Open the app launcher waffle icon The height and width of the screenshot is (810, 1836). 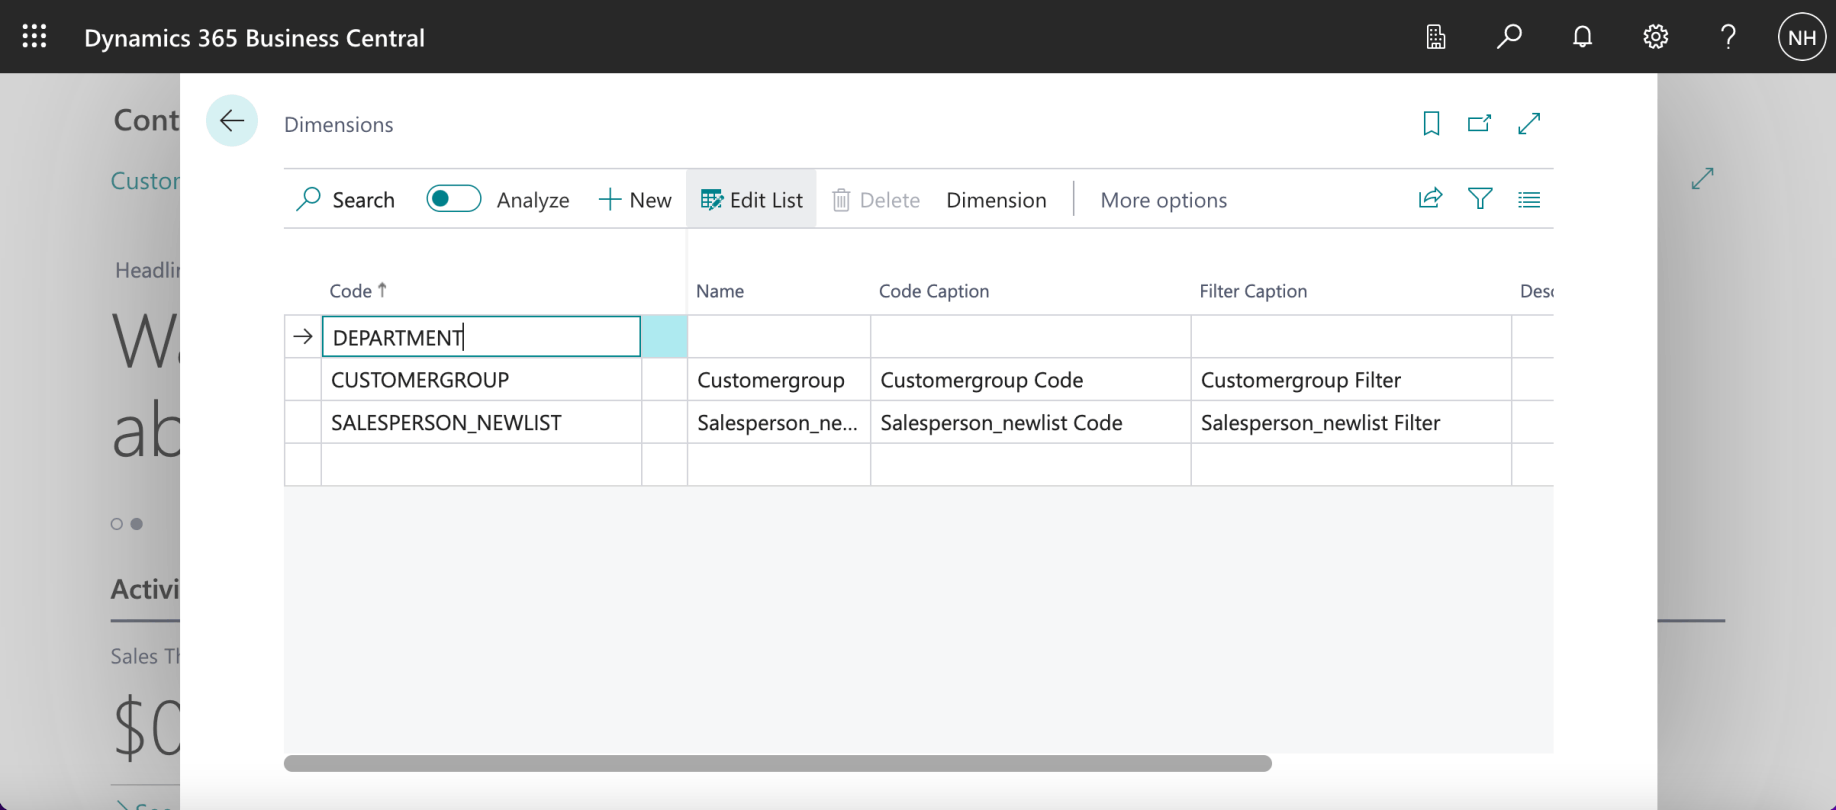[34, 37]
